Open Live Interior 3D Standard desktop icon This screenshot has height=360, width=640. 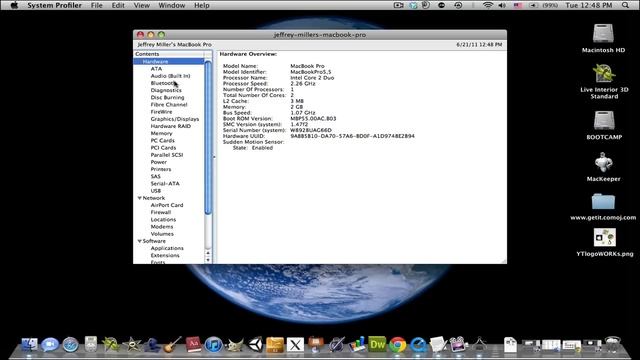pyautogui.click(x=604, y=74)
